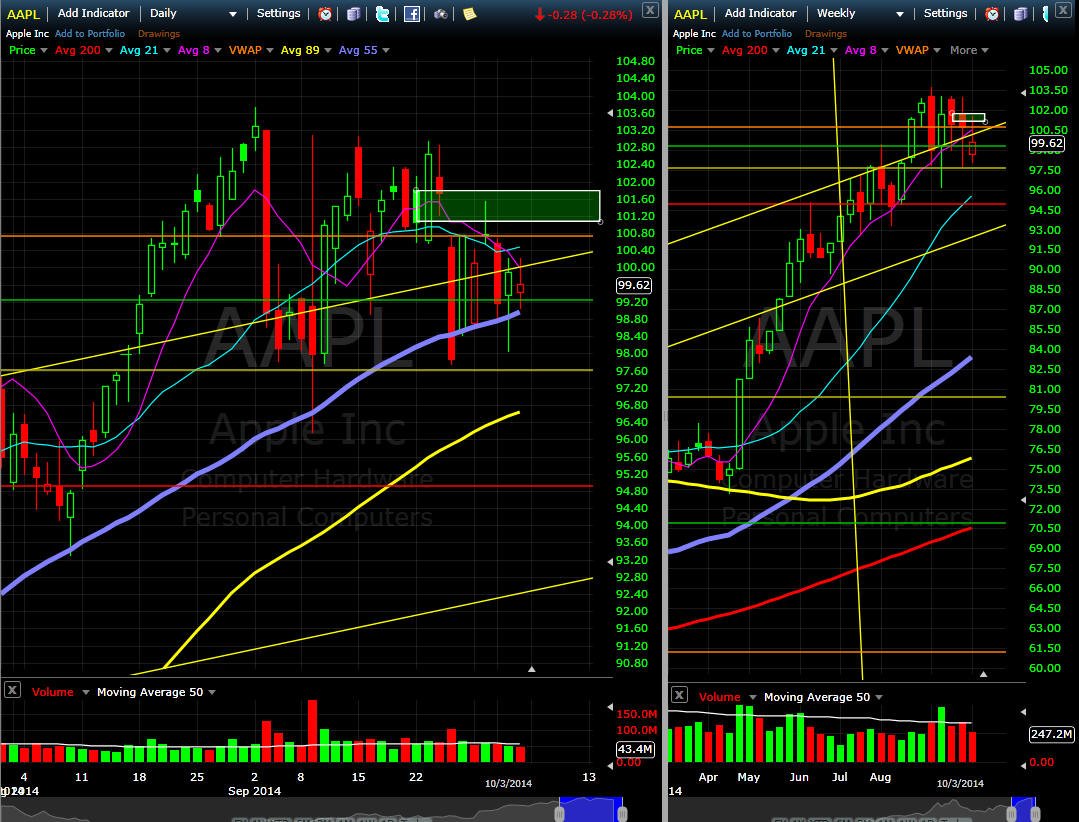Viewport: 1079px width, 822px height.
Task: Click Add to Portfolio link in the Weekly chart
Action: pyautogui.click(x=757, y=33)
